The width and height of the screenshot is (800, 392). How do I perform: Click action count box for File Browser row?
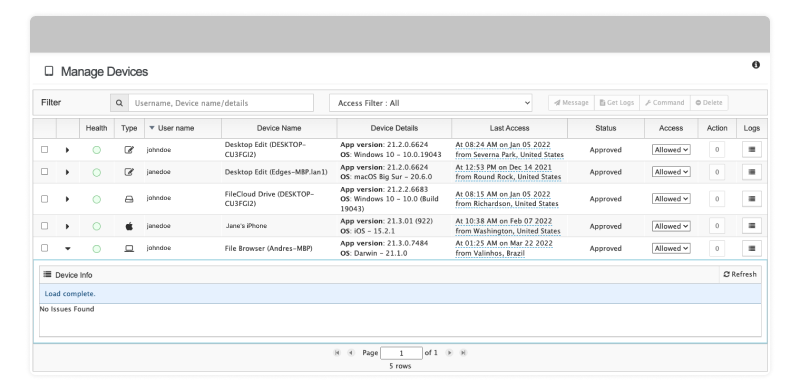[x=717, y=248]
